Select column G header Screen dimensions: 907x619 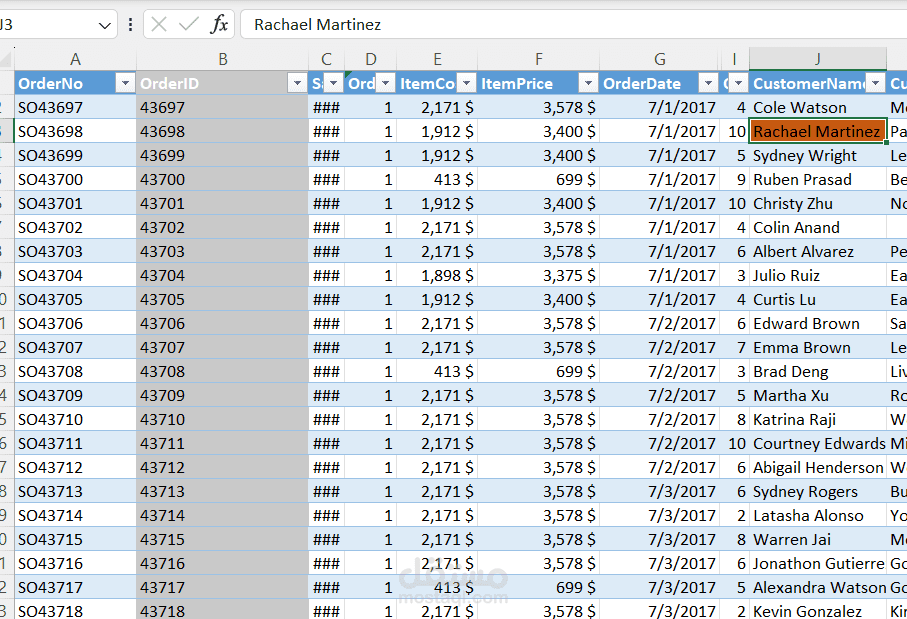coord(659,60)
